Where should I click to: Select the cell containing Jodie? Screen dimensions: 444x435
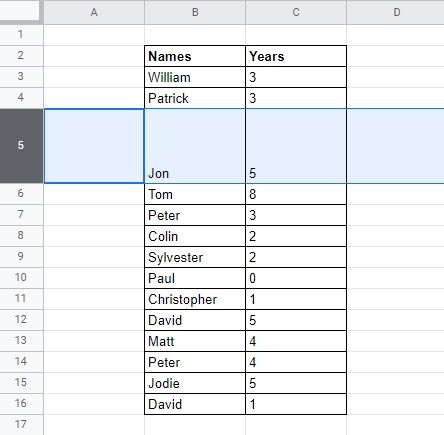(195, 383)
